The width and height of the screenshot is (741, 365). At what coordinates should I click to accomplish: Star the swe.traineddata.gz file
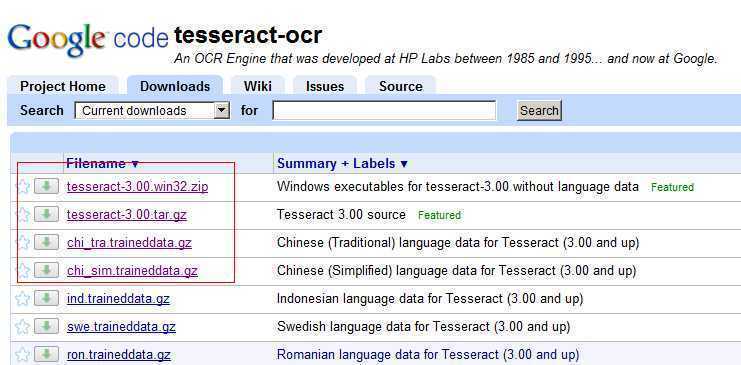pos(23,327)
